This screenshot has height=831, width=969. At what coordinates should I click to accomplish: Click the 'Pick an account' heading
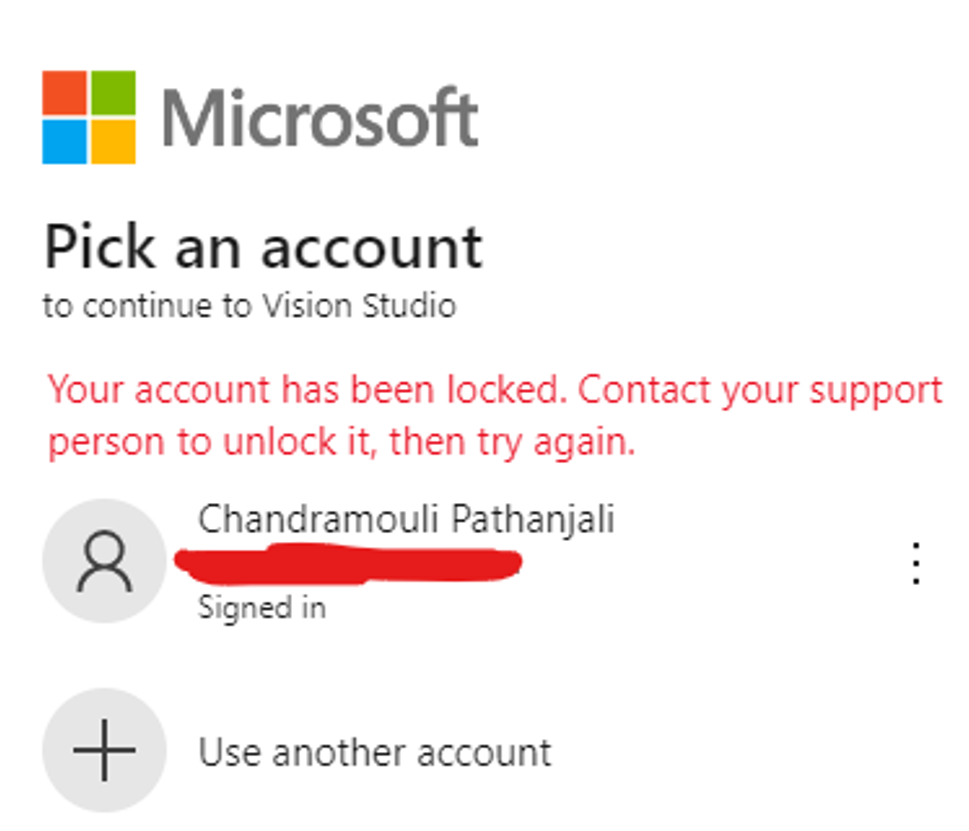pyautogui.click(x=263, y=247)
